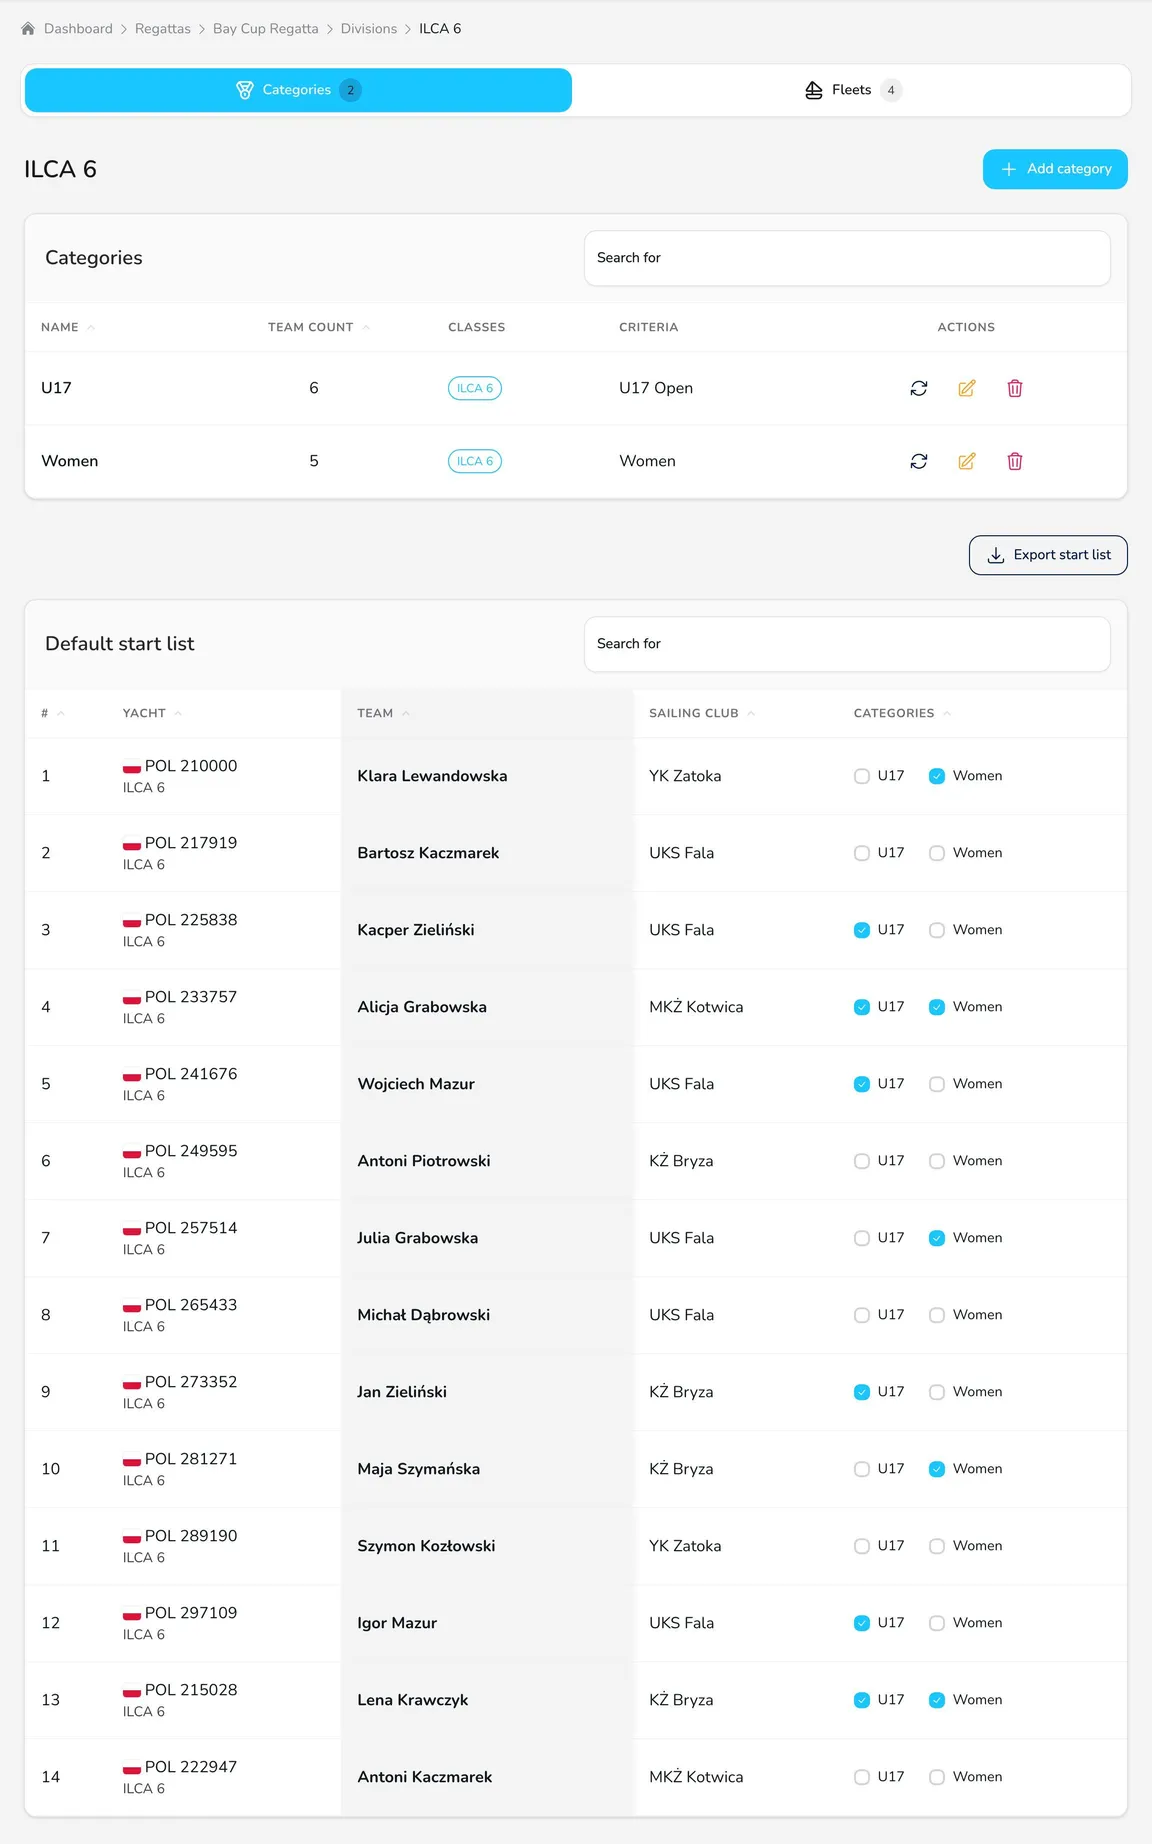Click team Szymon Kozłowski
1152x1844 pixels.
click(426, 1546)
